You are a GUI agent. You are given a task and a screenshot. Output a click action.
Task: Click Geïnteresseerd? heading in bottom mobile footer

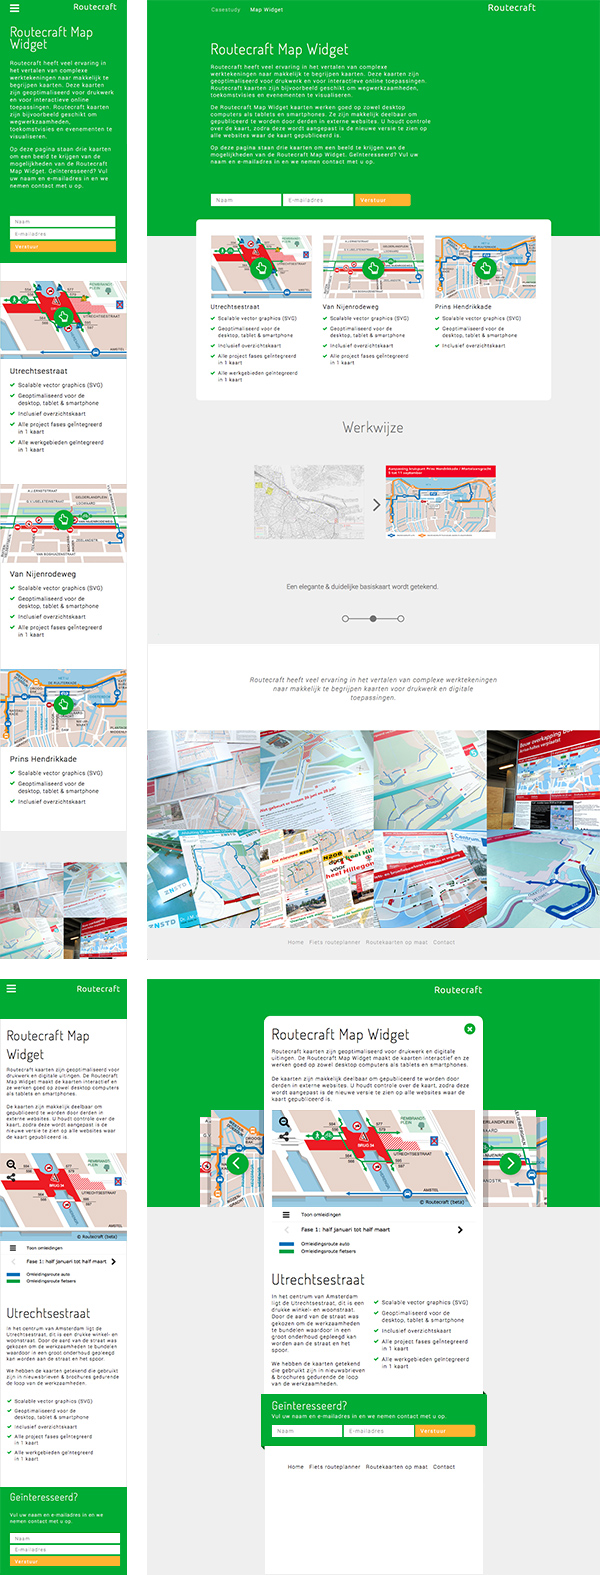coord(43,1498)
